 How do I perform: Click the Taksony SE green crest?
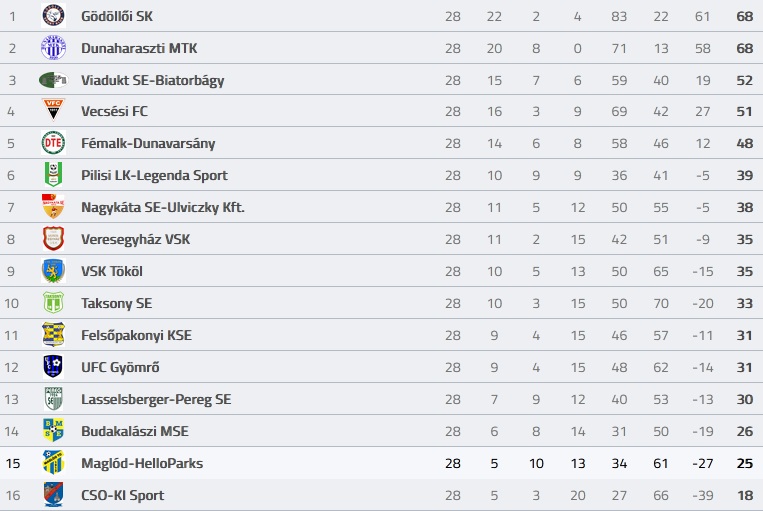[53, 303]
